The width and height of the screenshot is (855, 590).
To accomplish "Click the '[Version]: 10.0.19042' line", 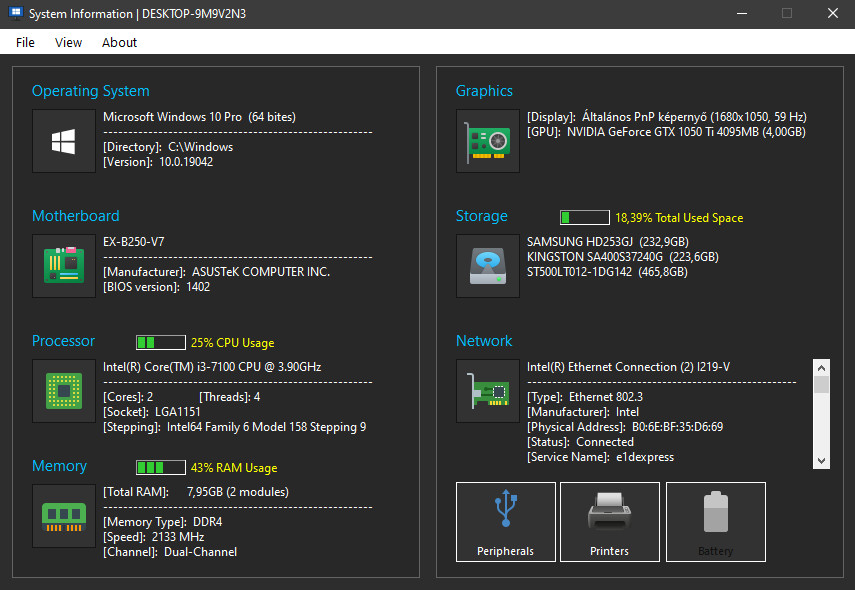I will (158, 162).
